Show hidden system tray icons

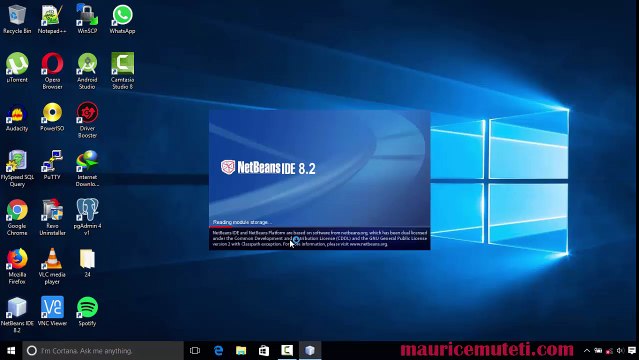point(587,351)
